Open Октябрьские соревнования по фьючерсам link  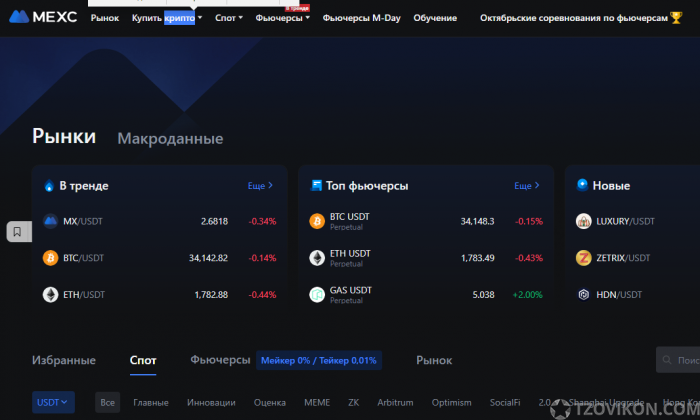click(574, 18)
